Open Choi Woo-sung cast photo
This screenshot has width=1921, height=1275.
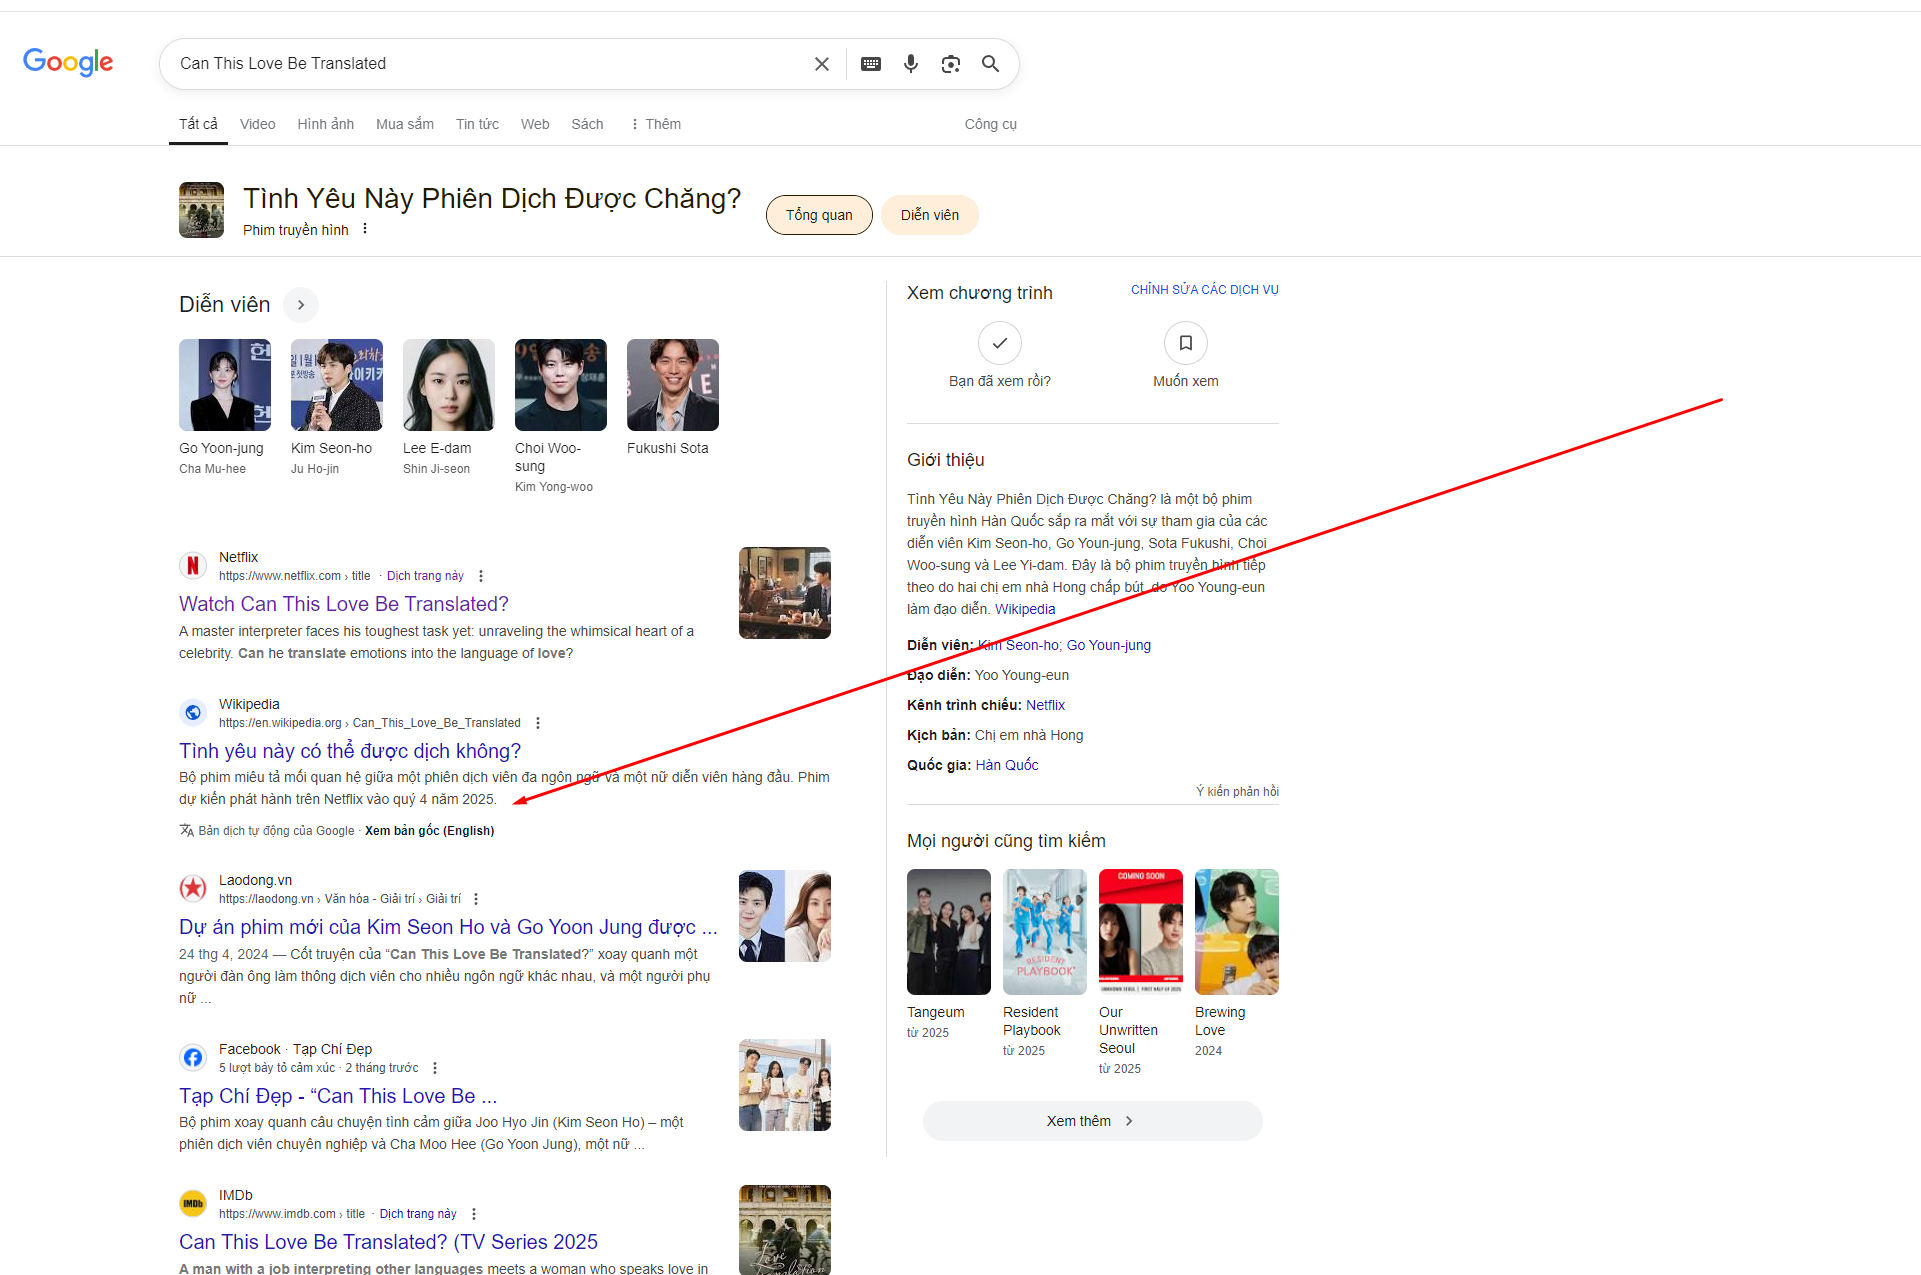pos(561,385)
